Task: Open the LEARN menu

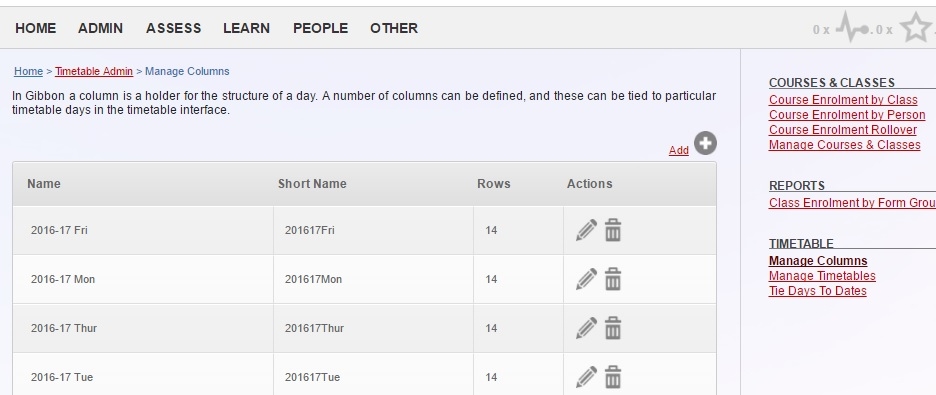Action: pyautogui.click(x=247, y=28)
